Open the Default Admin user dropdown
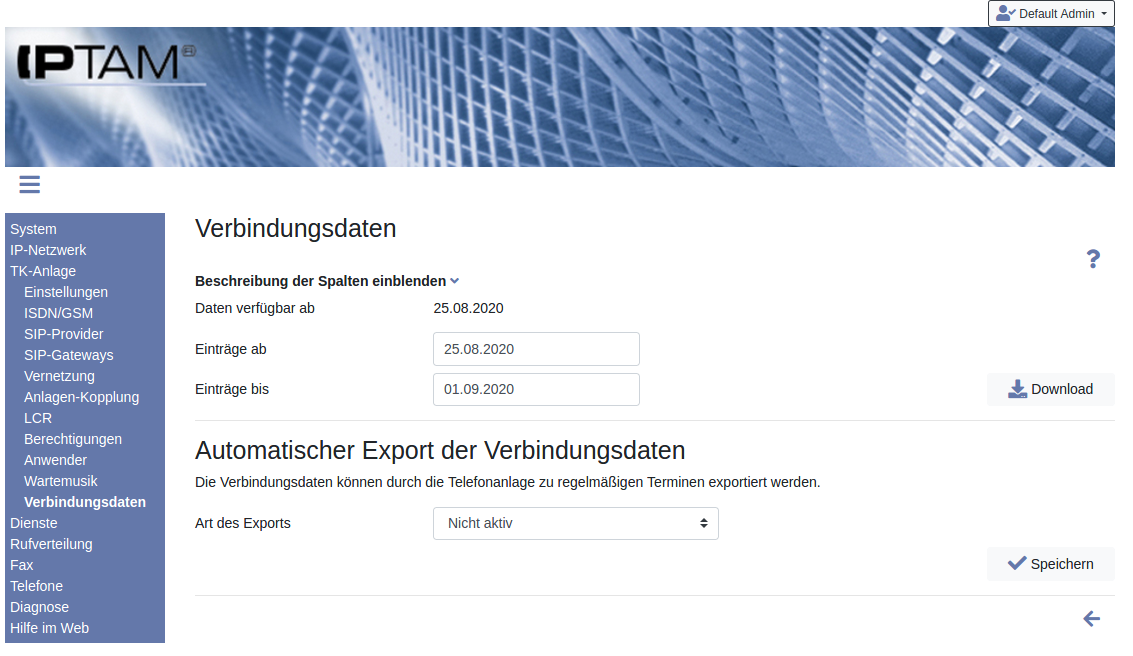Viewport: 1133px width, 656px height. [1051, 14]
